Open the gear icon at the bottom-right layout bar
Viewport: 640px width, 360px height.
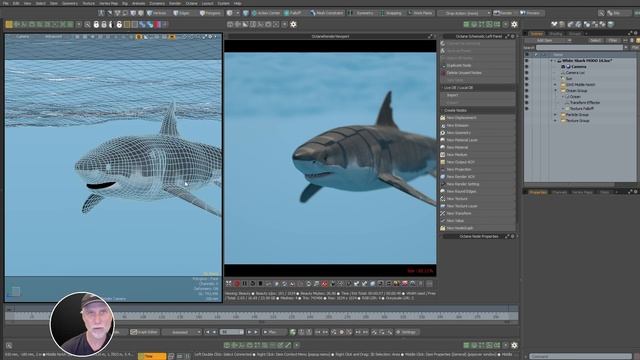point(514,345)
